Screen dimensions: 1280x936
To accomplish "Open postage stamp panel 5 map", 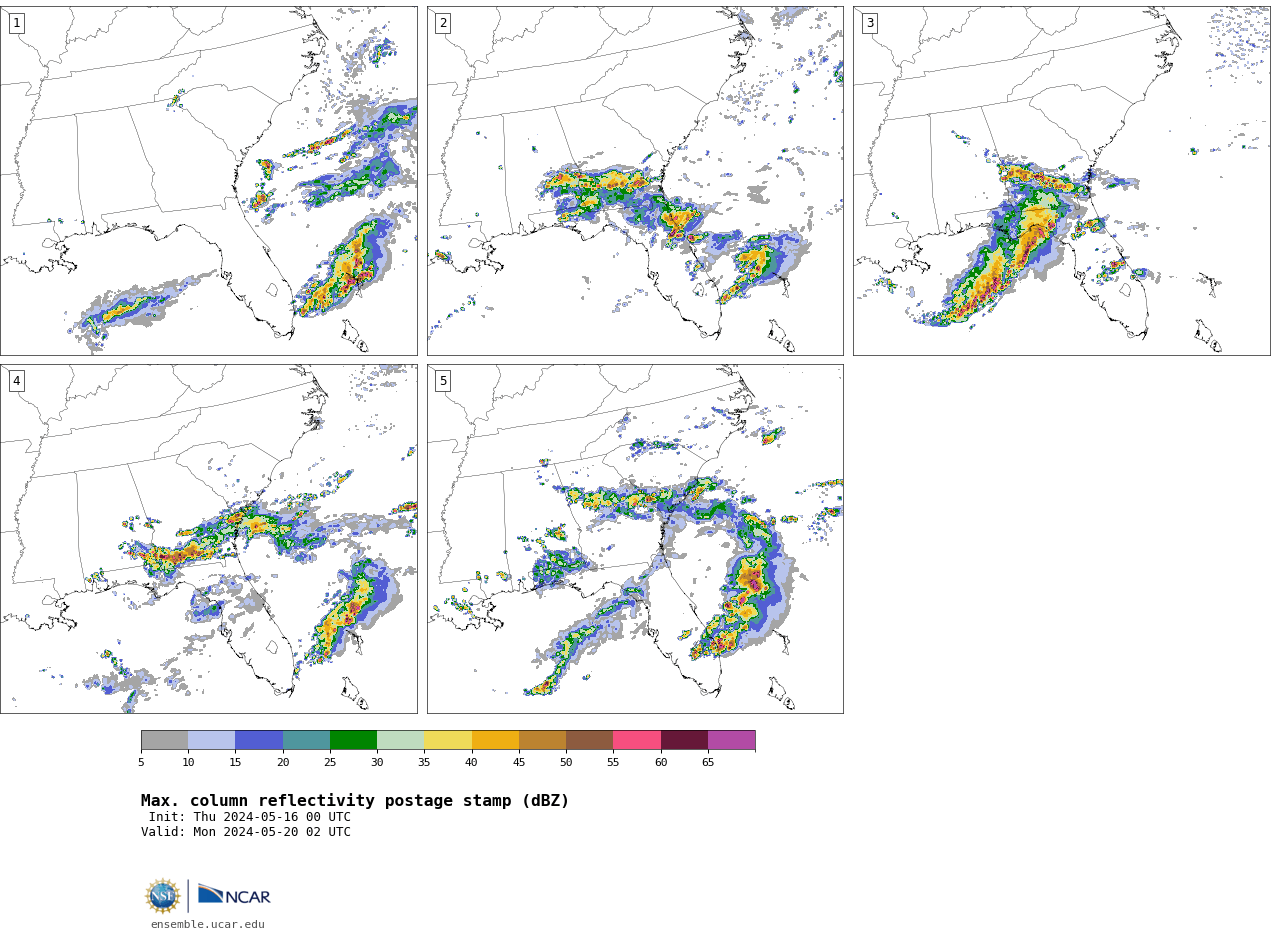I will (x=635, y=539).
